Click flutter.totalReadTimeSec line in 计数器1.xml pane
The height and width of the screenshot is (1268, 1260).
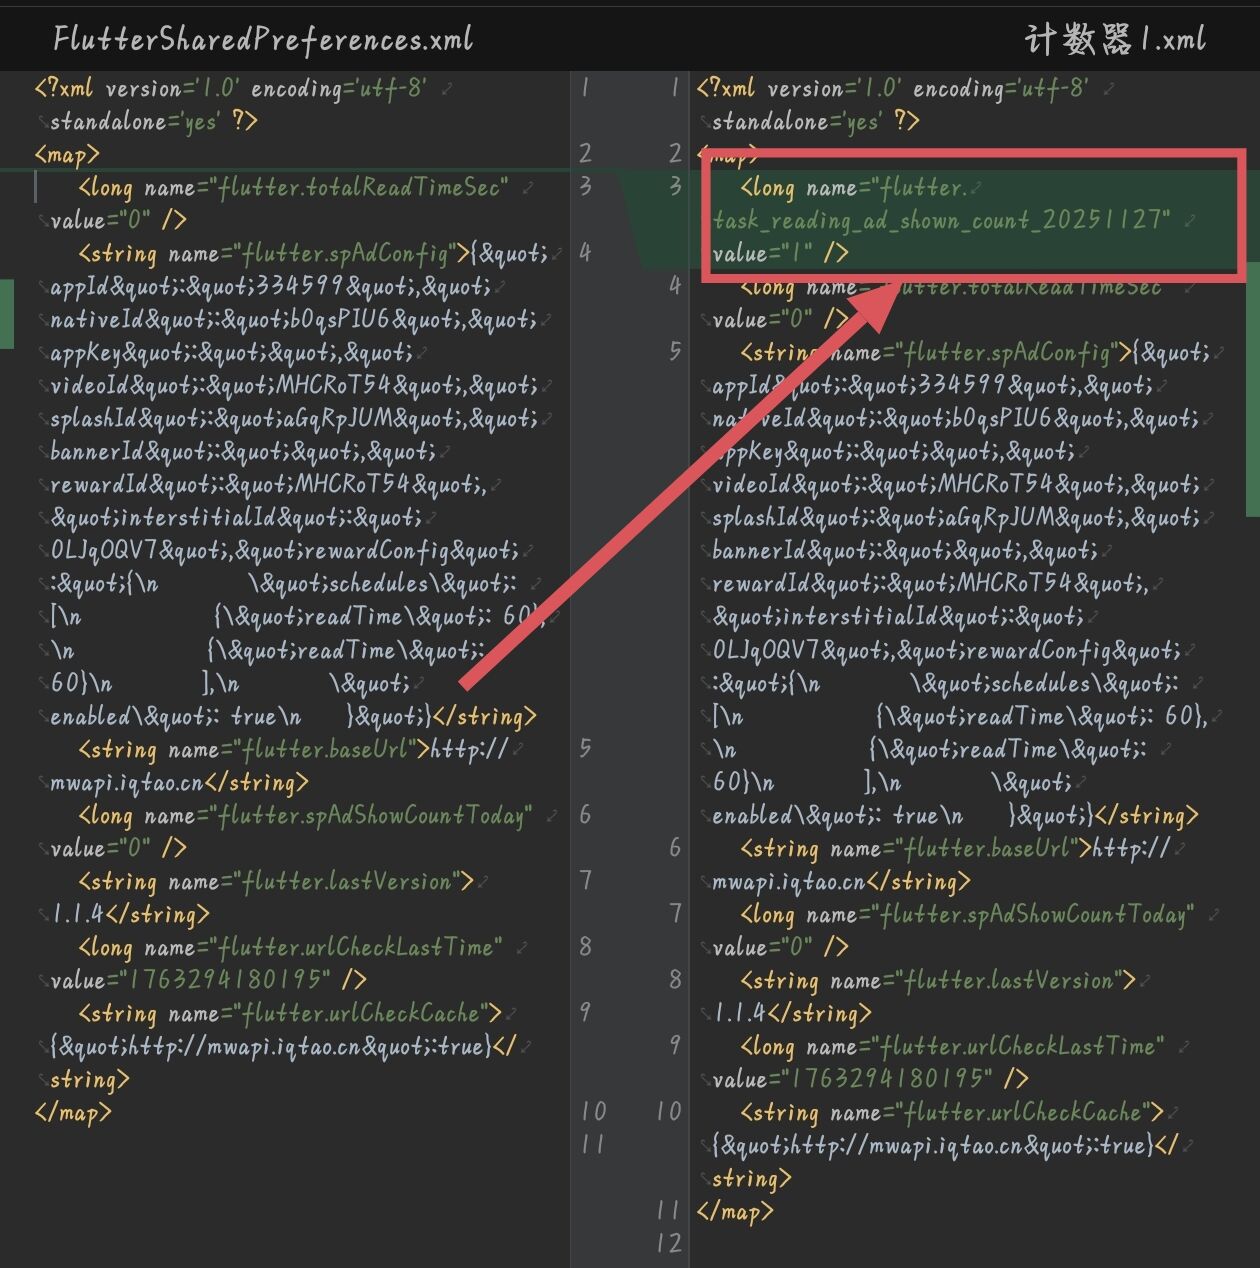(951, 288)
